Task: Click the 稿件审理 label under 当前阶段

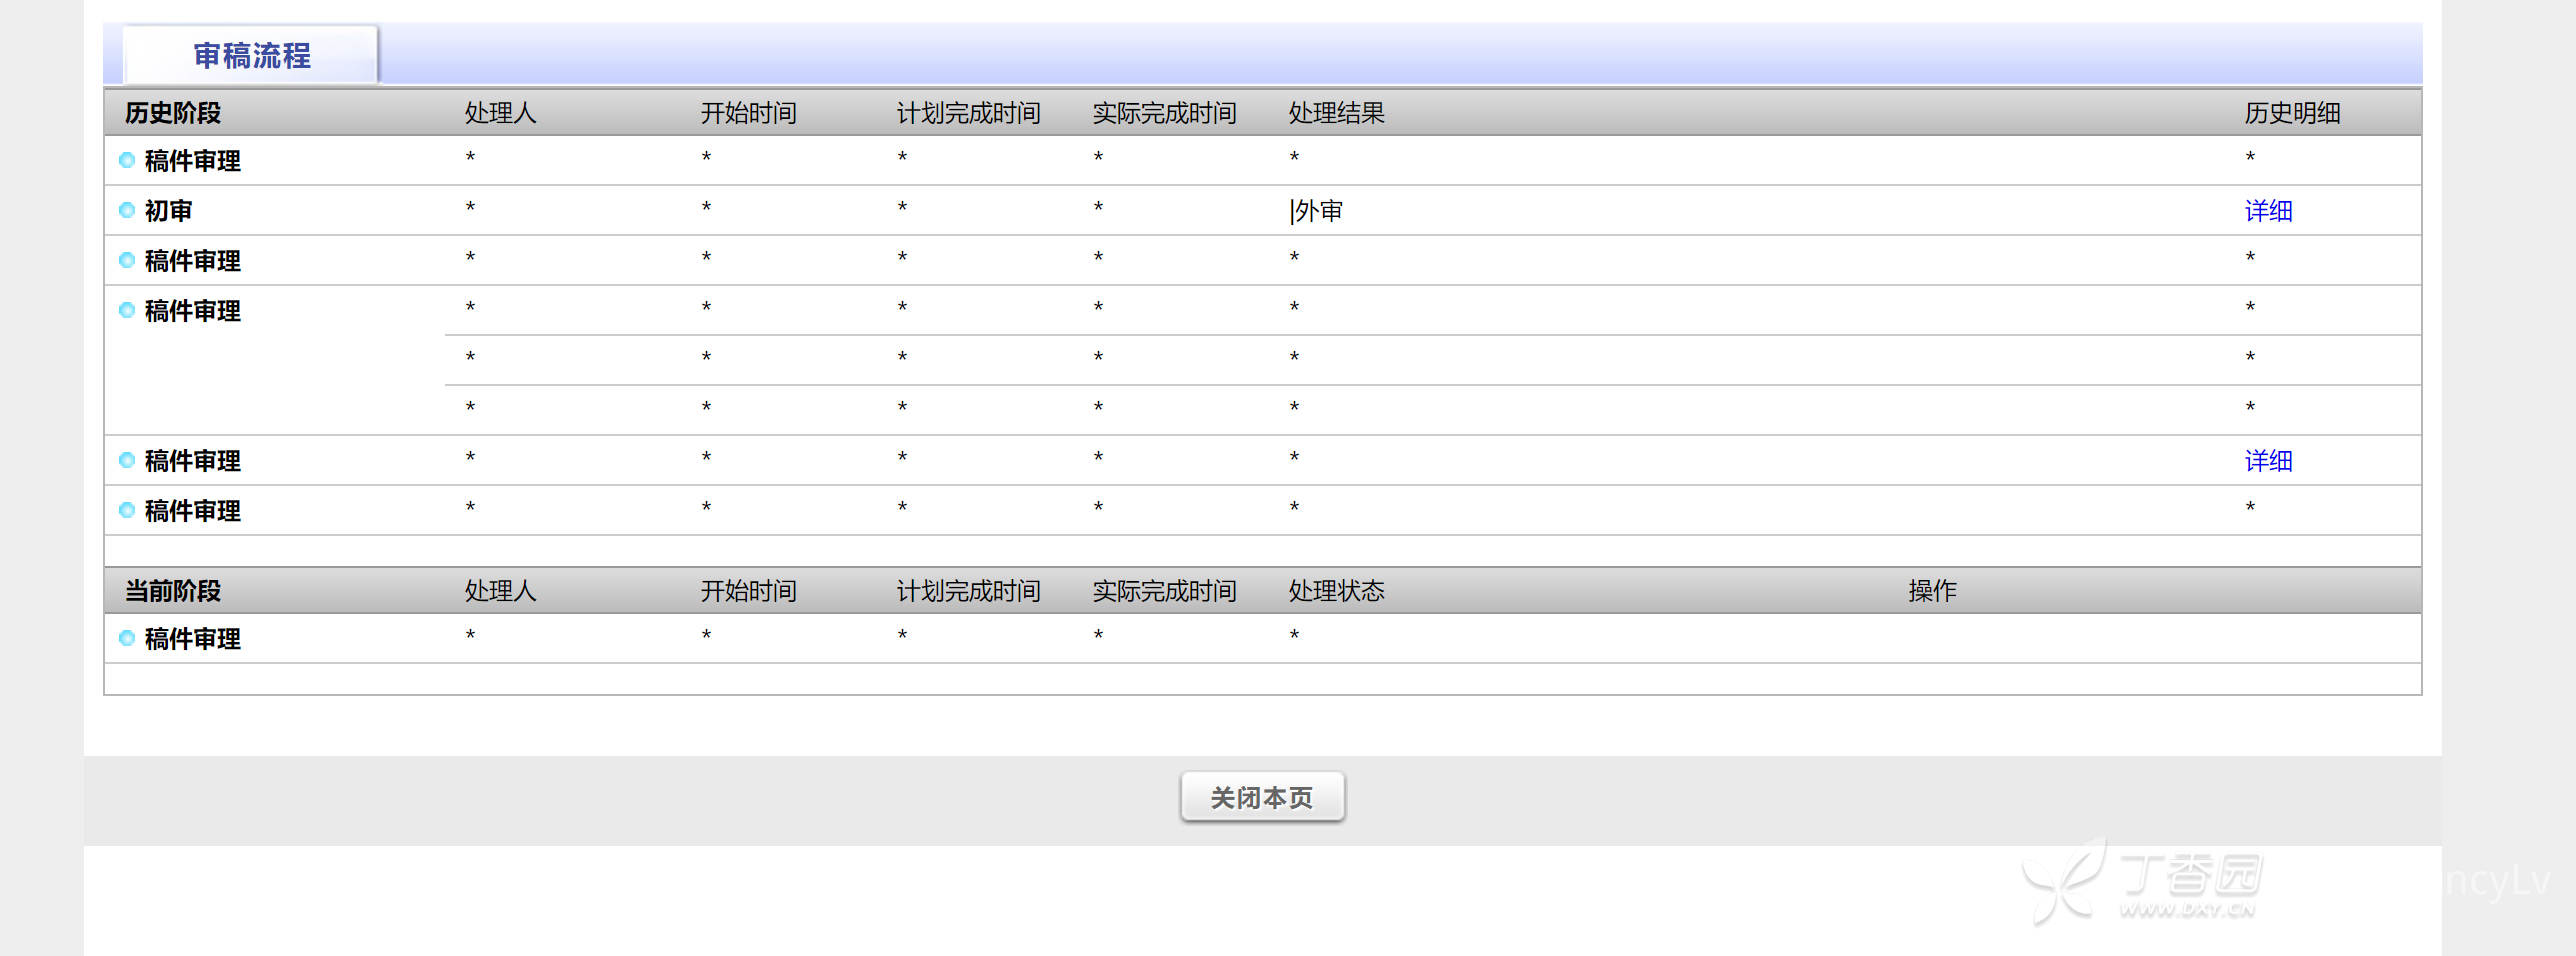Action: point(192,639)
